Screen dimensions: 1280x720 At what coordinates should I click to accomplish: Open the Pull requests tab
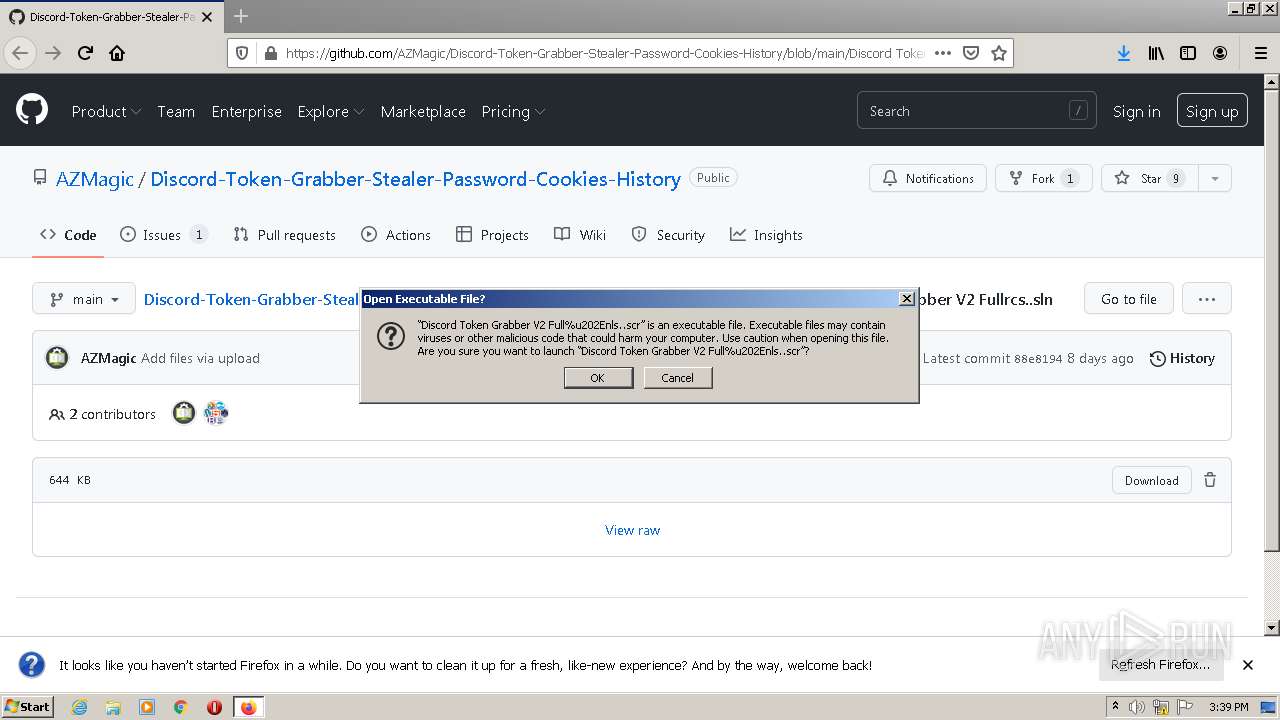point(284,235)
